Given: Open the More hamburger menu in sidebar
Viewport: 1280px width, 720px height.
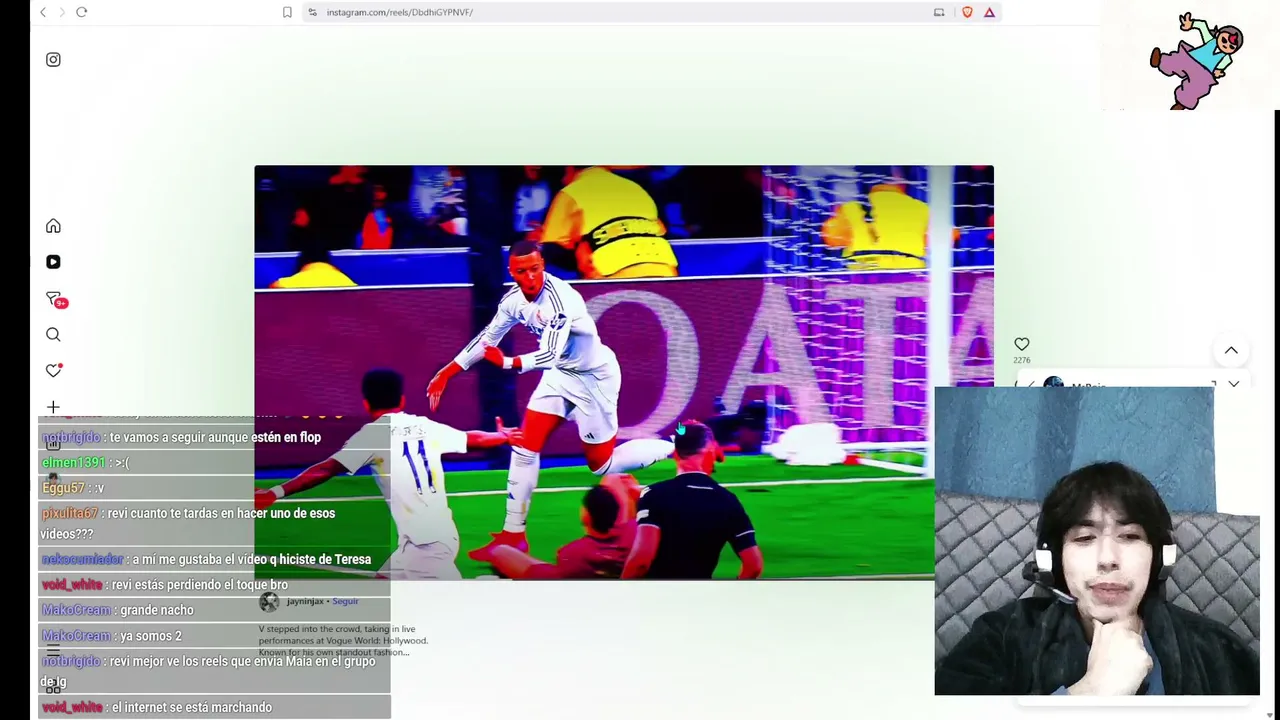Looking at the screenshot, I should (53, 651).
